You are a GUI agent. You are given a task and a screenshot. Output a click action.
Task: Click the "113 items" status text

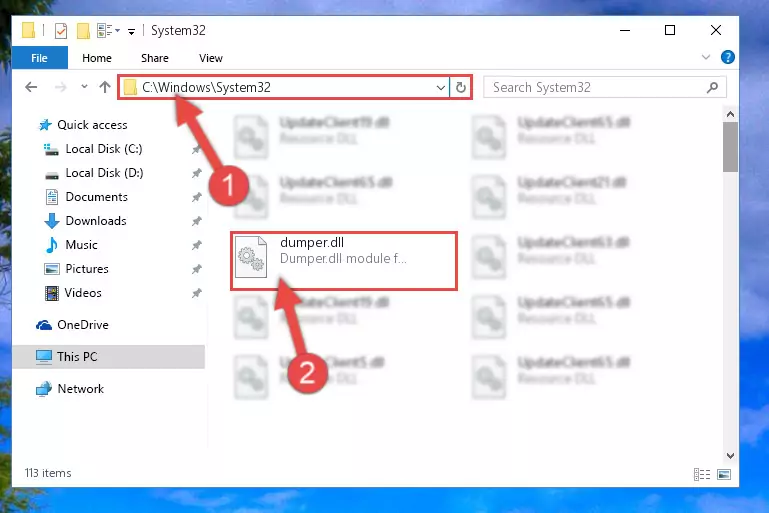(x=48, y=473)
